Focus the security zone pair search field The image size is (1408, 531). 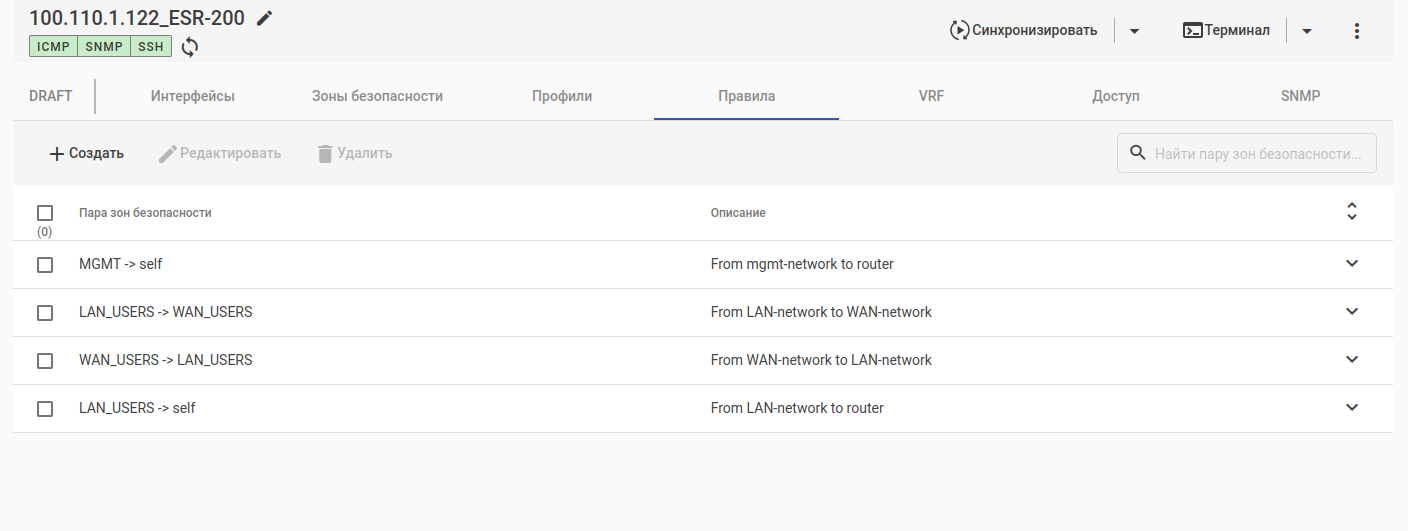(x=1258, y=154)
